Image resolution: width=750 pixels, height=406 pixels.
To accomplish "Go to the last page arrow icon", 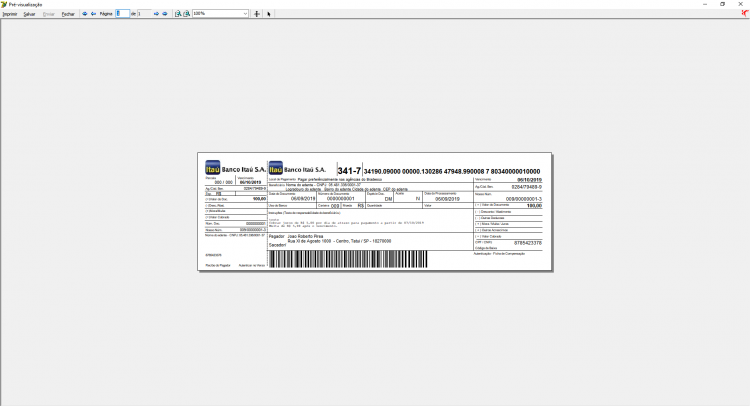I will pos(165,14).
